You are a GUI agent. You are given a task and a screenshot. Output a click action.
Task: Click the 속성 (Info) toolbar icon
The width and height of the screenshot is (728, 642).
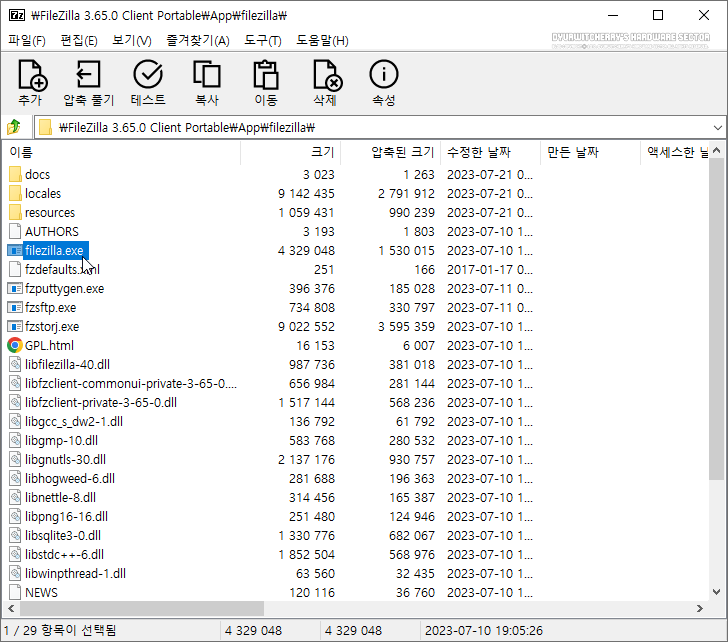coord(384,74)
